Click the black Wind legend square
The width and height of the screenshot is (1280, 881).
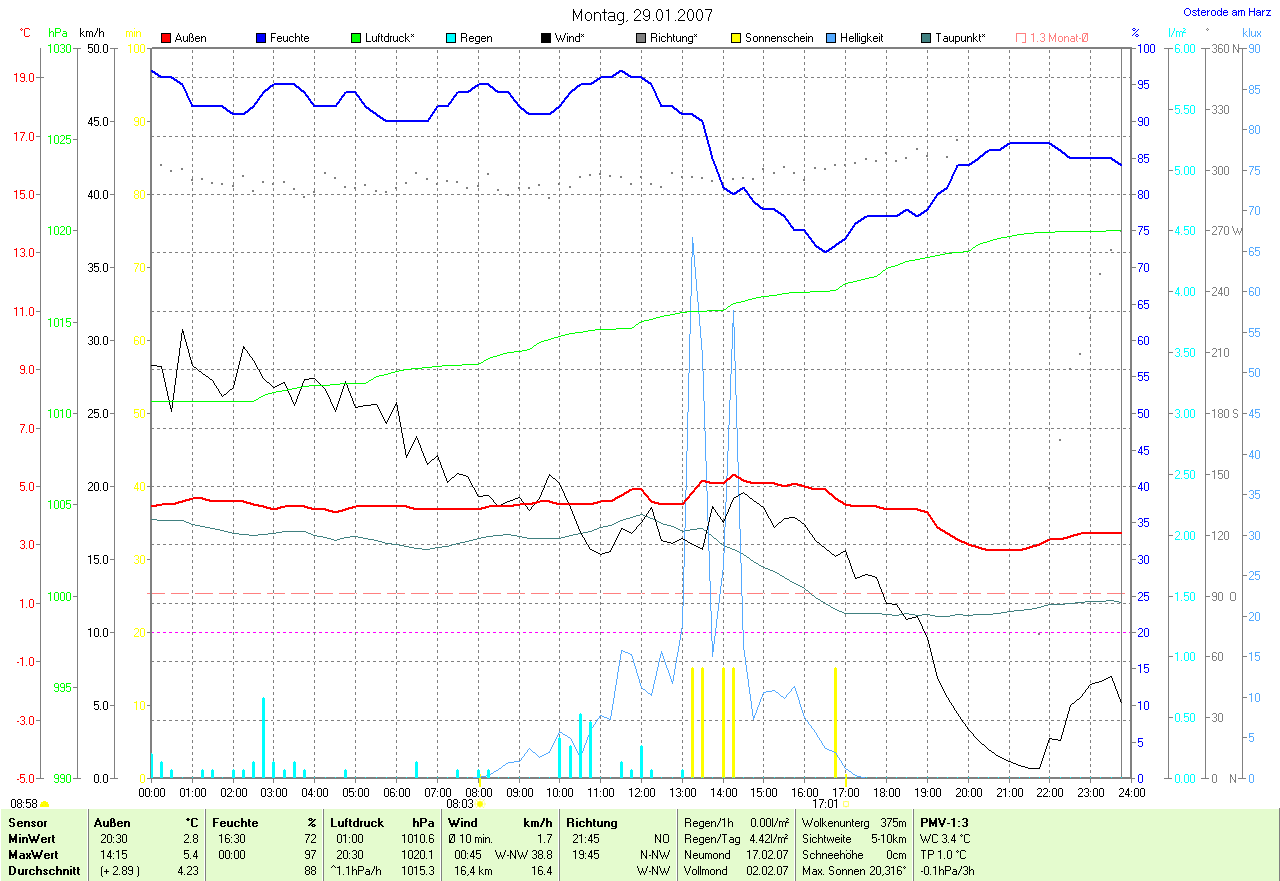coord(546,38)
